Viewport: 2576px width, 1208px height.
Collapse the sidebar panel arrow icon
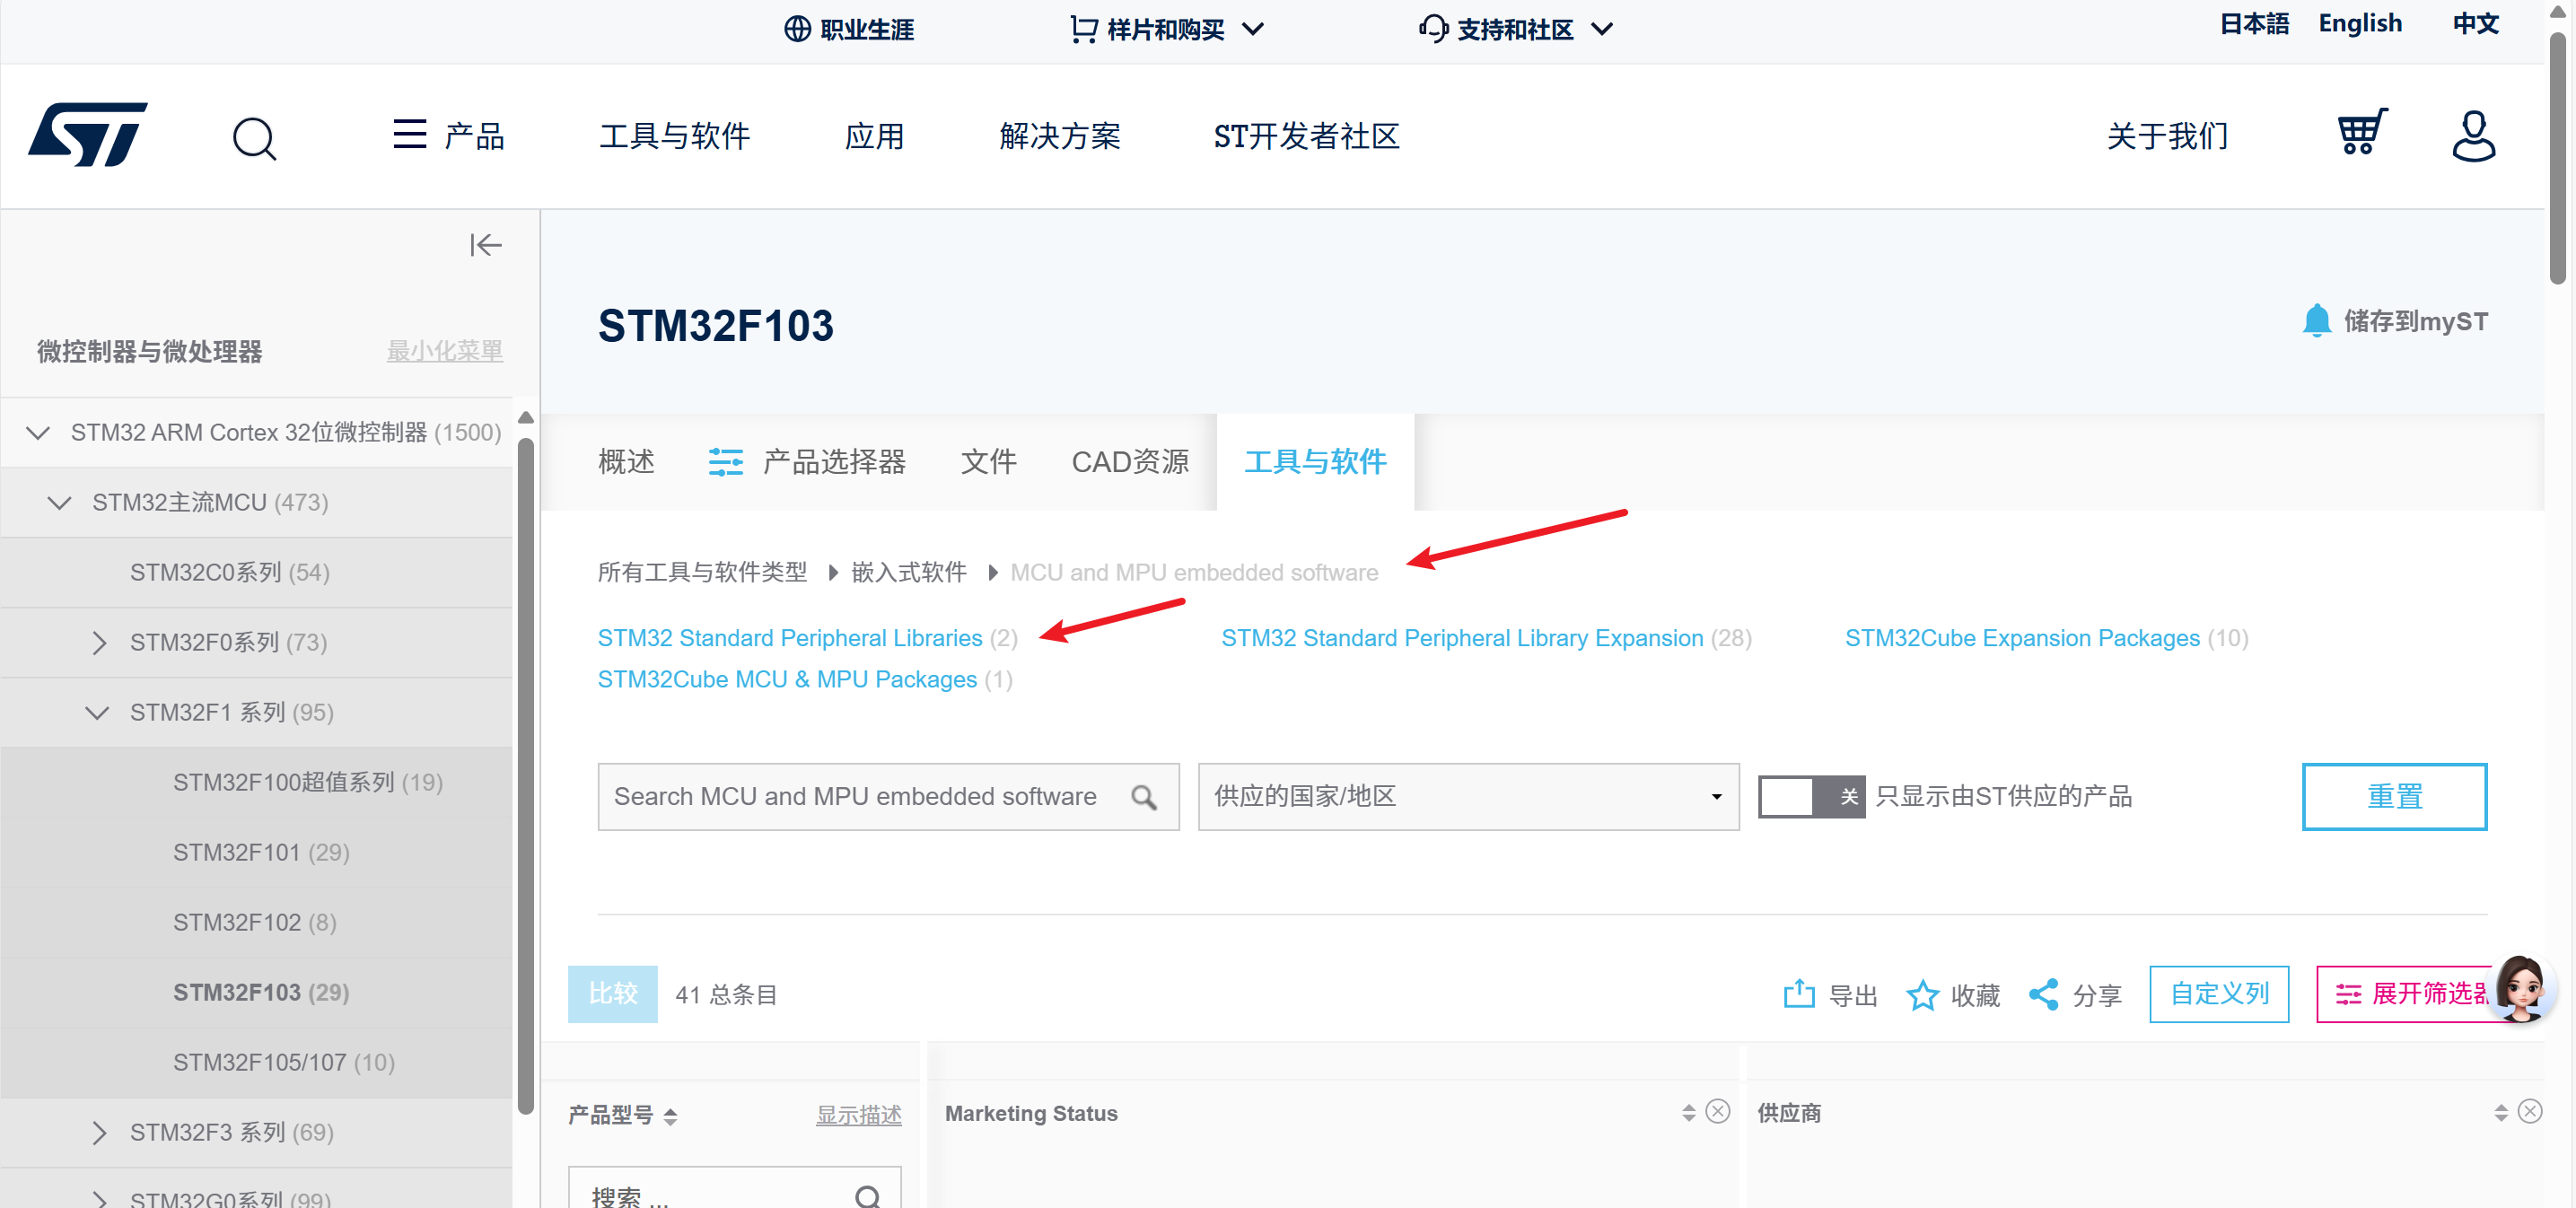tap(486, 245)
